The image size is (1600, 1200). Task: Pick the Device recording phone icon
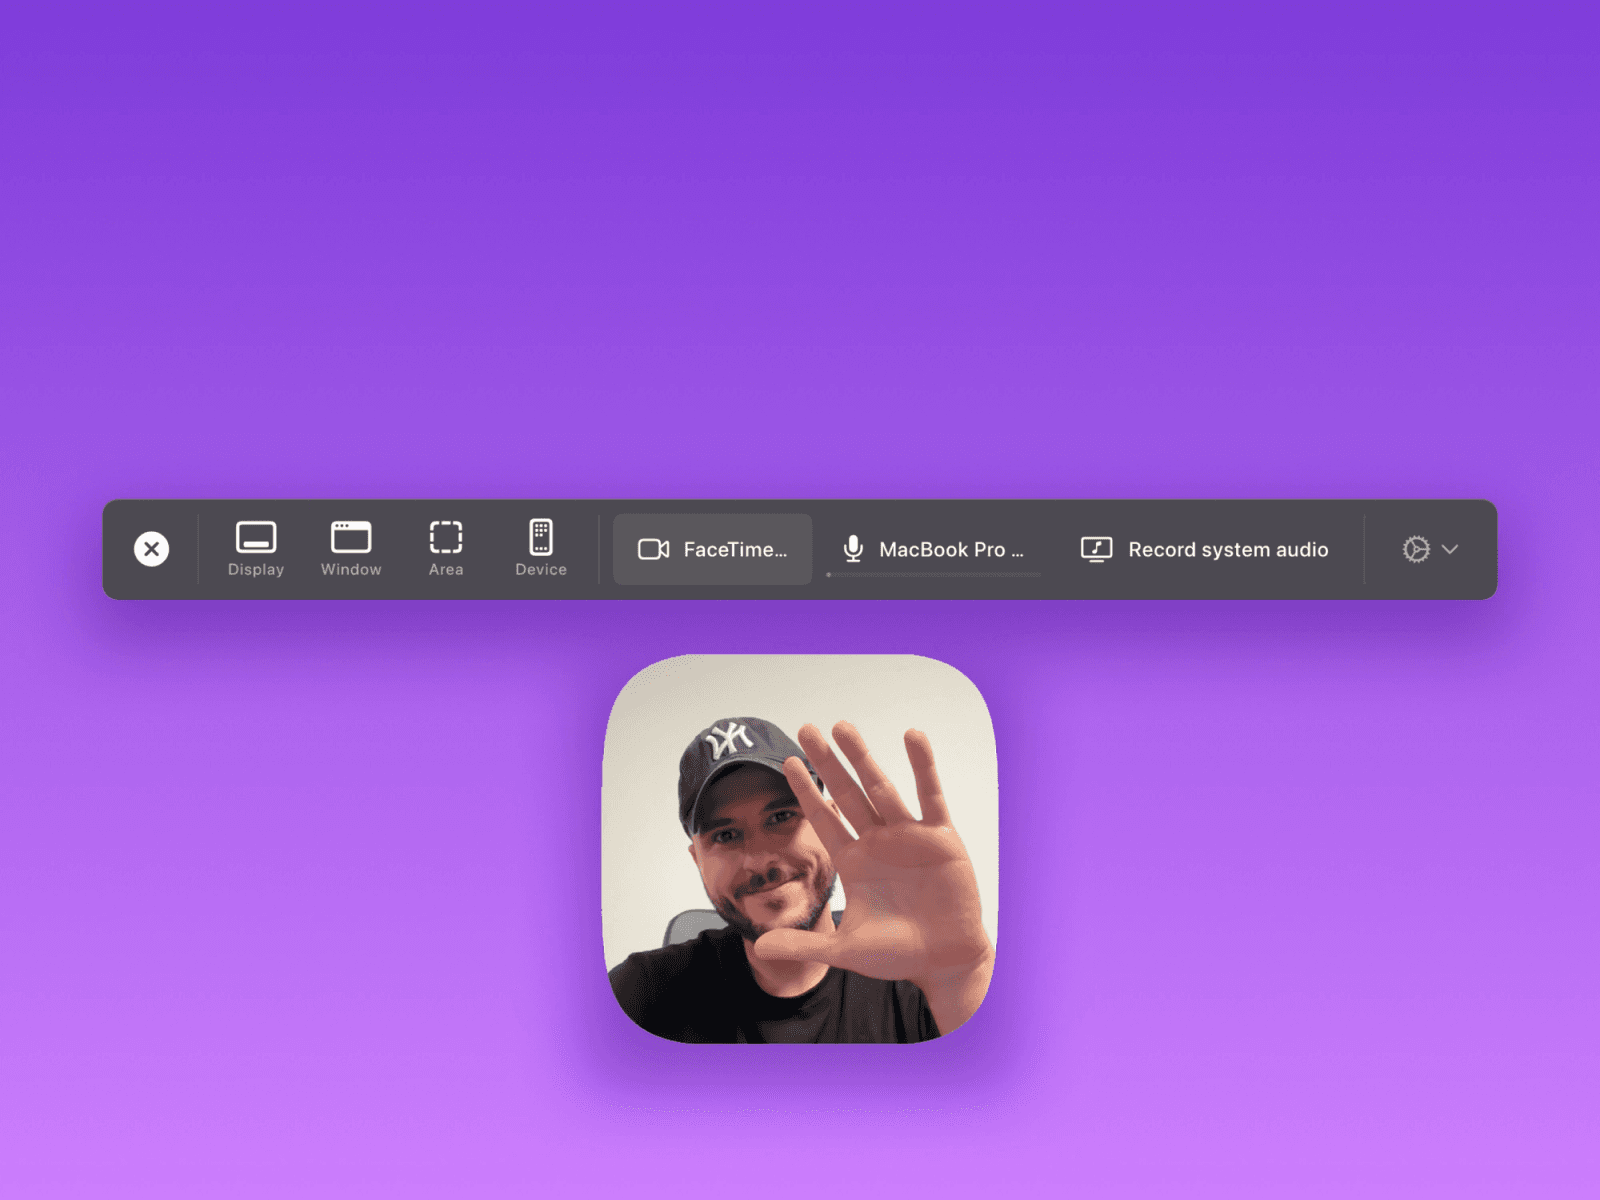[541, 537]
